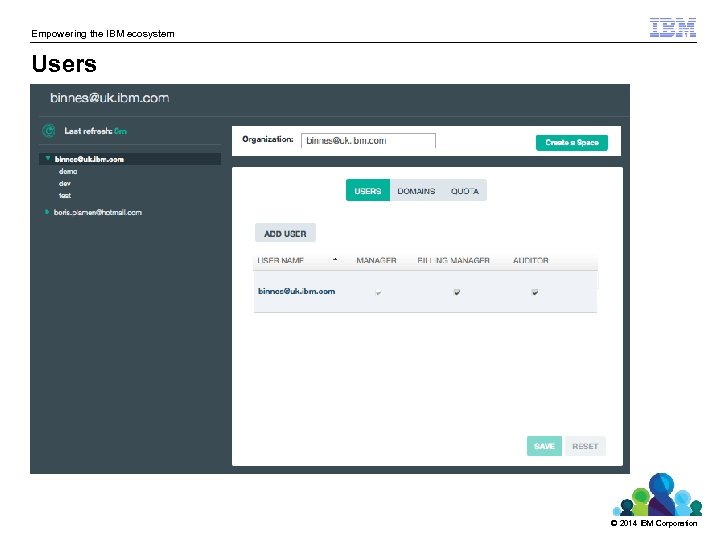Click the MANAGER column header
Viewport: 720px width, 540px height.
click(x=377, y=260)
